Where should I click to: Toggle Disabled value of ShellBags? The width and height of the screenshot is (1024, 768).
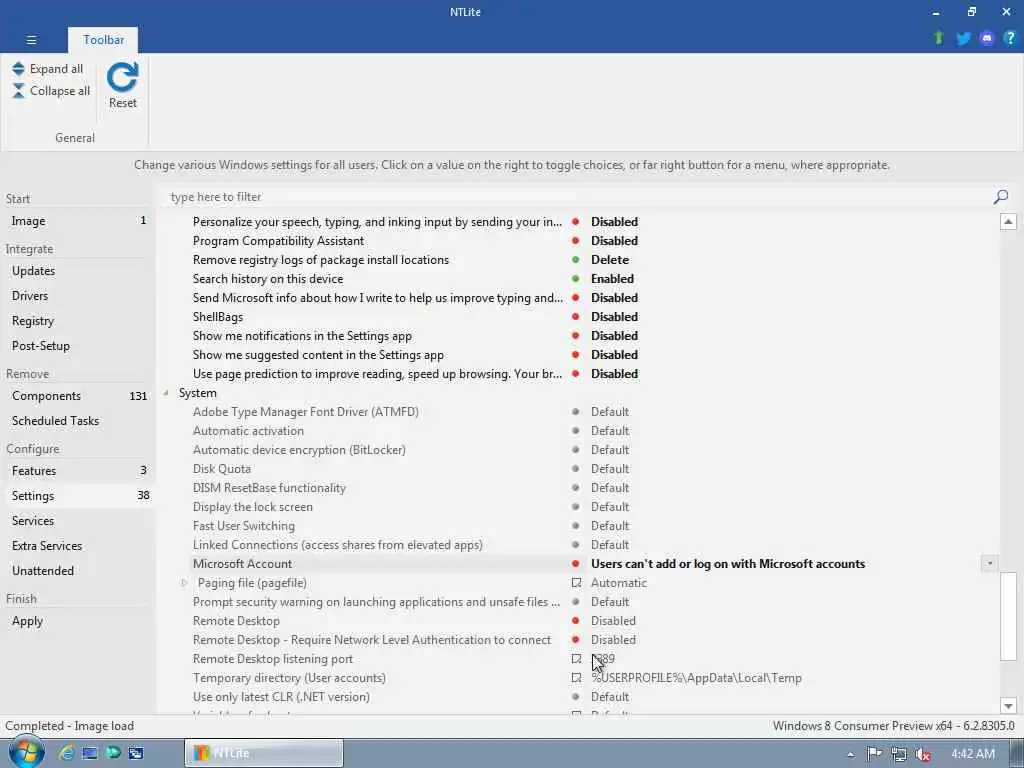click(614, 317)
